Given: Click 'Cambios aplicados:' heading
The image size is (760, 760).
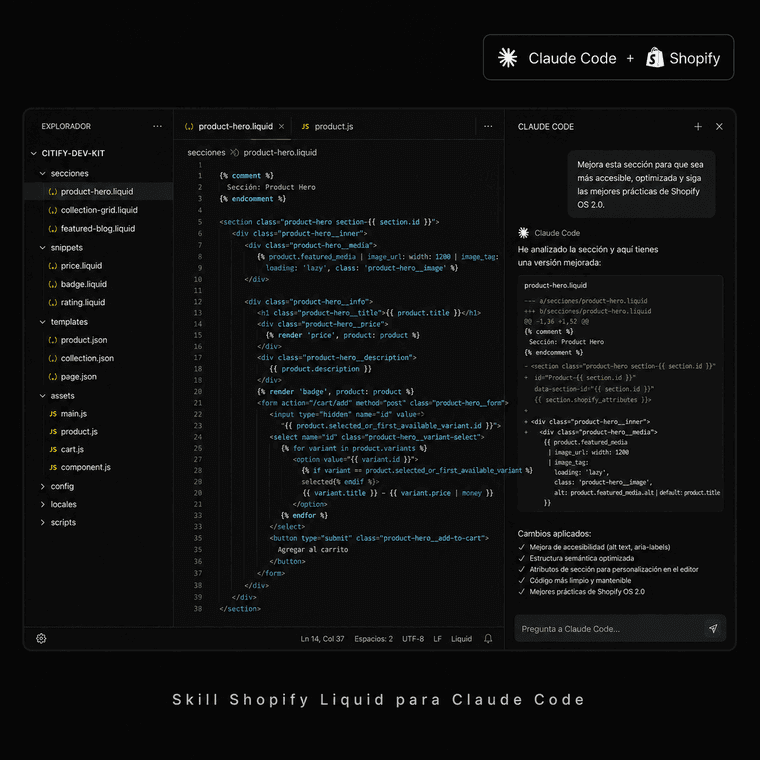Looking at the screenshot, I should pos(554,534).
